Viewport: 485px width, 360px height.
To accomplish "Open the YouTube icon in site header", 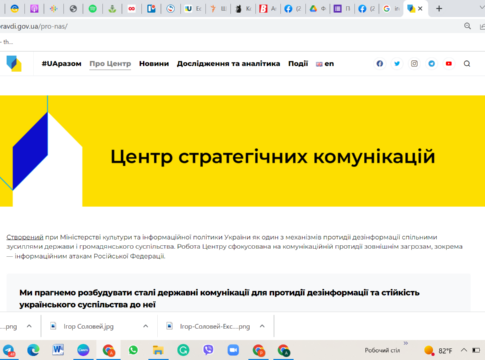I will coord(449,63).
